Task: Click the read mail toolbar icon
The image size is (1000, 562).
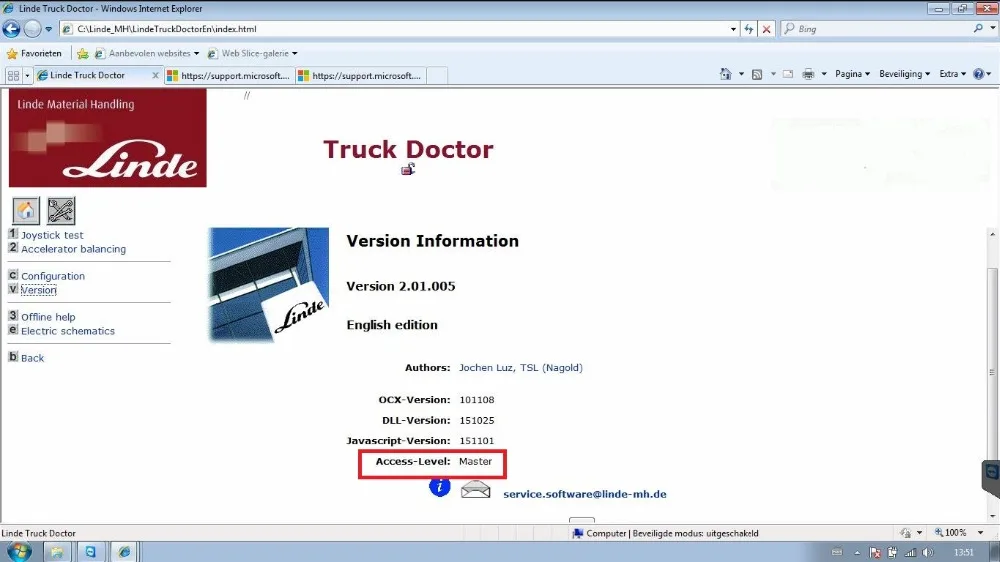Action: [x=788, y=74]
